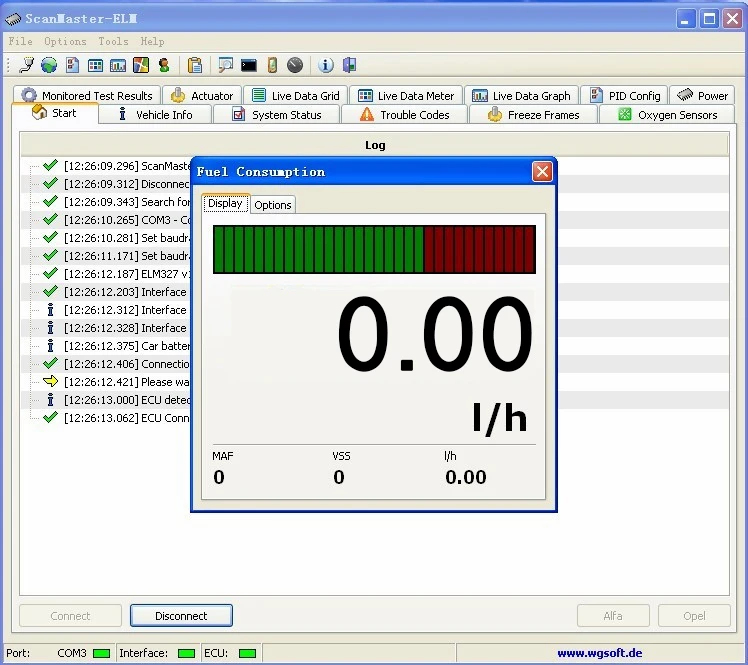Click the live data meter toolbar icon
748x665 pixels.
[x=95, y=65]
